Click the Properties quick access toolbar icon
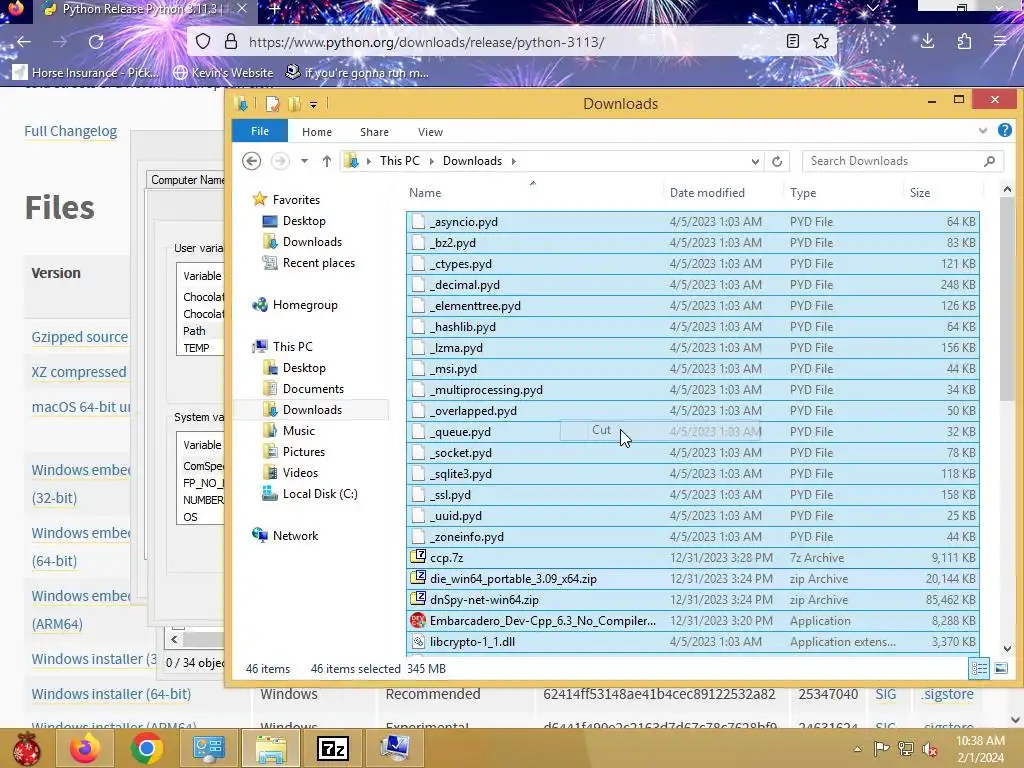Image resolution: width=1024 pixels, height=768 pixels. pyautogui.click(x=272, y=104)
